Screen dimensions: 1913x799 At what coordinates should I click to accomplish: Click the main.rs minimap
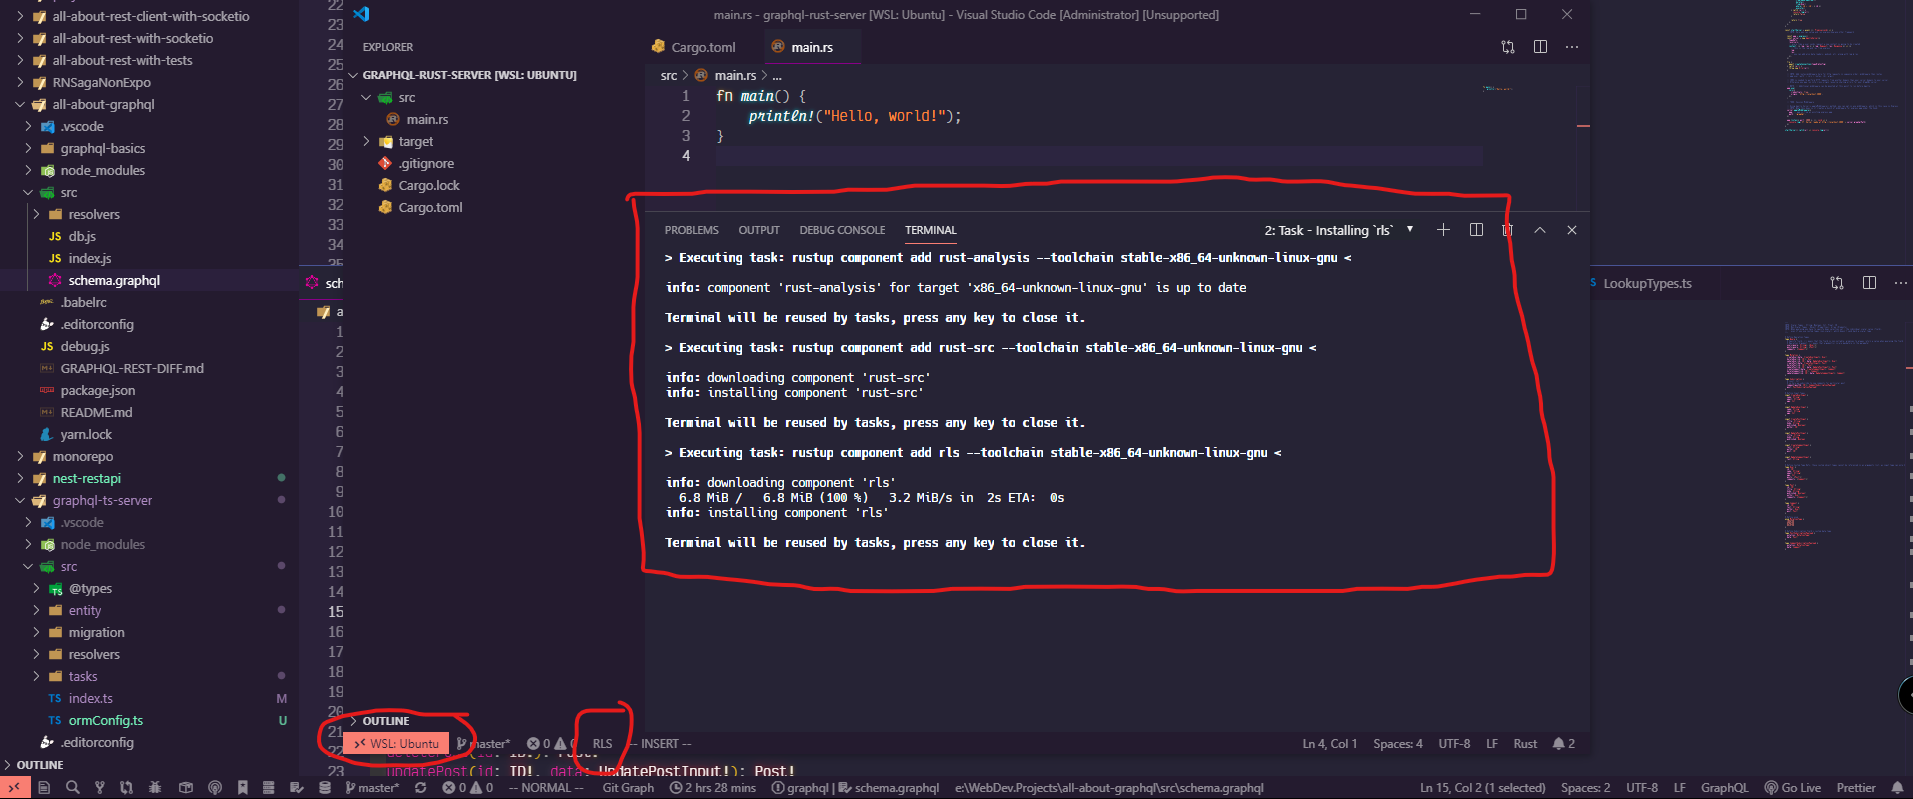1497,89
